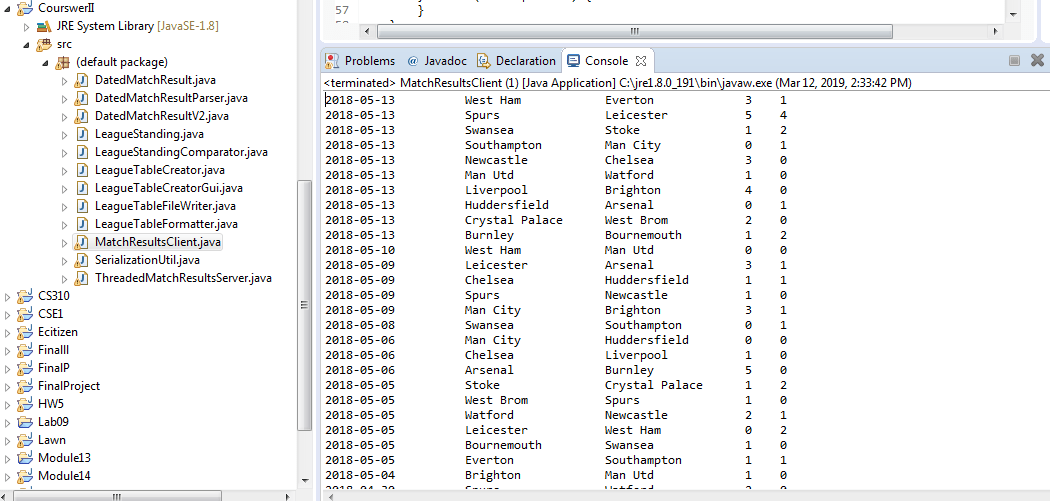Select the Console tab
Screen dimensions: 1050x501
pyautogui.click(x=607, y=61)
